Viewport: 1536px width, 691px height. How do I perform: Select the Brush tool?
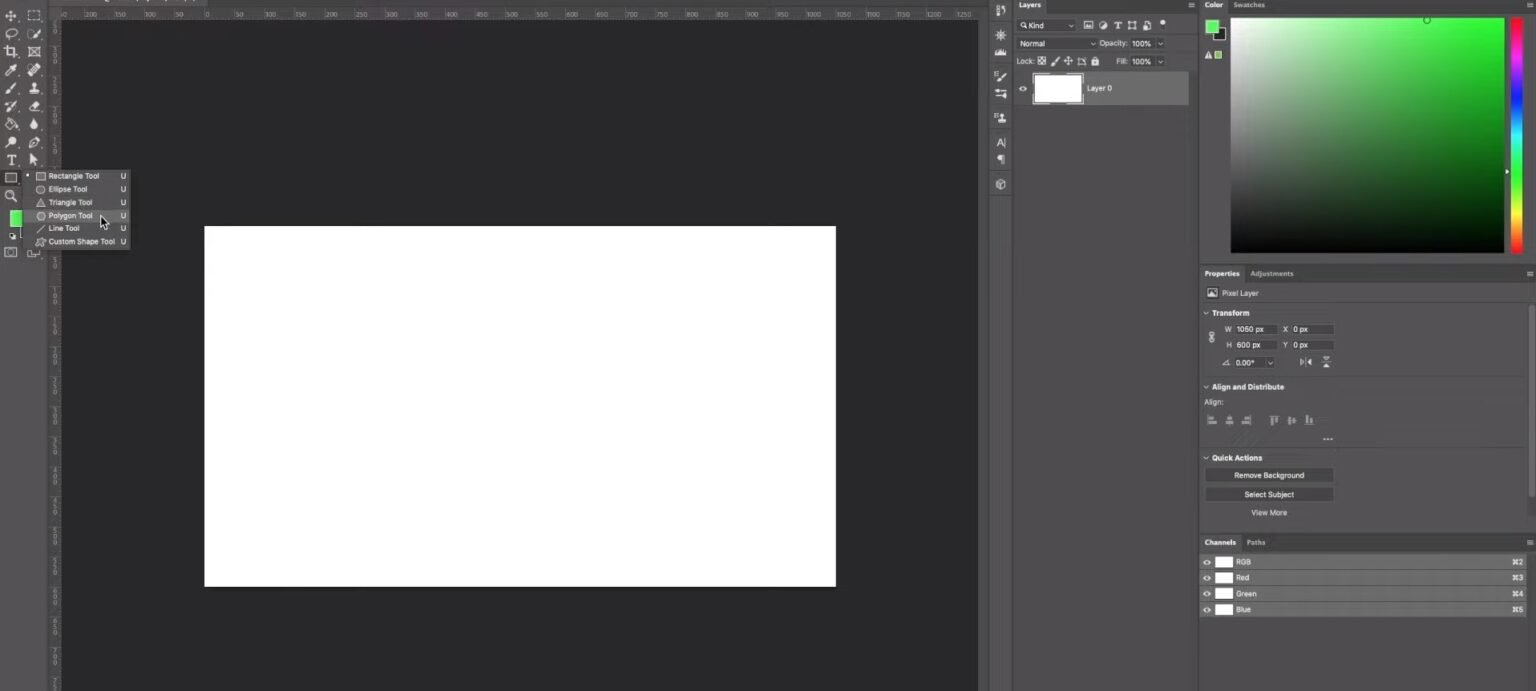click(11, 88)
